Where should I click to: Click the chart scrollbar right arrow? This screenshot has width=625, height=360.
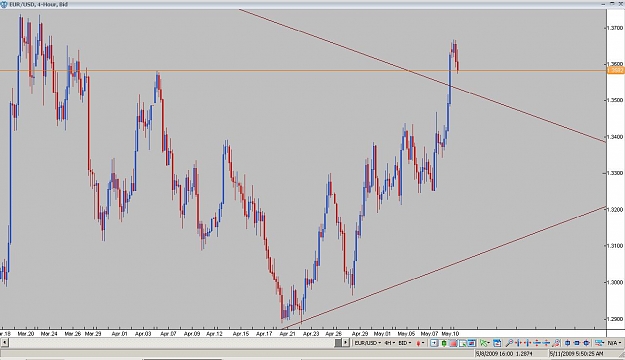click(346, 342)
